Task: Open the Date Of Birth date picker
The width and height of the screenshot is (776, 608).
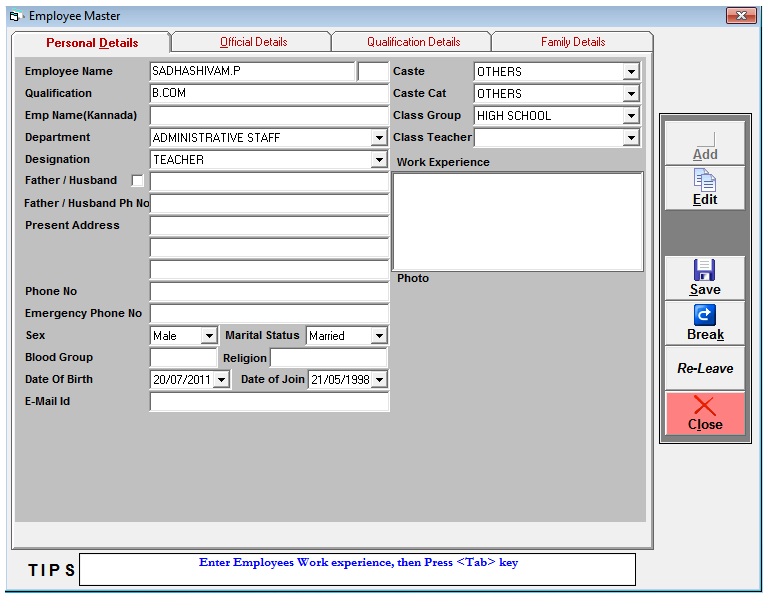Action: [x=221, y=380]
